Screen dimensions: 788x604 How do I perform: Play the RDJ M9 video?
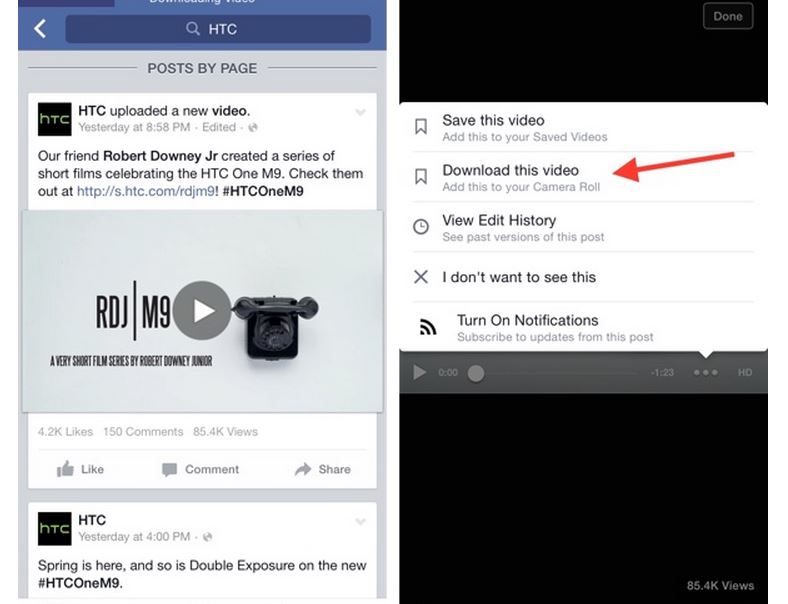click(x=202, y=310)
